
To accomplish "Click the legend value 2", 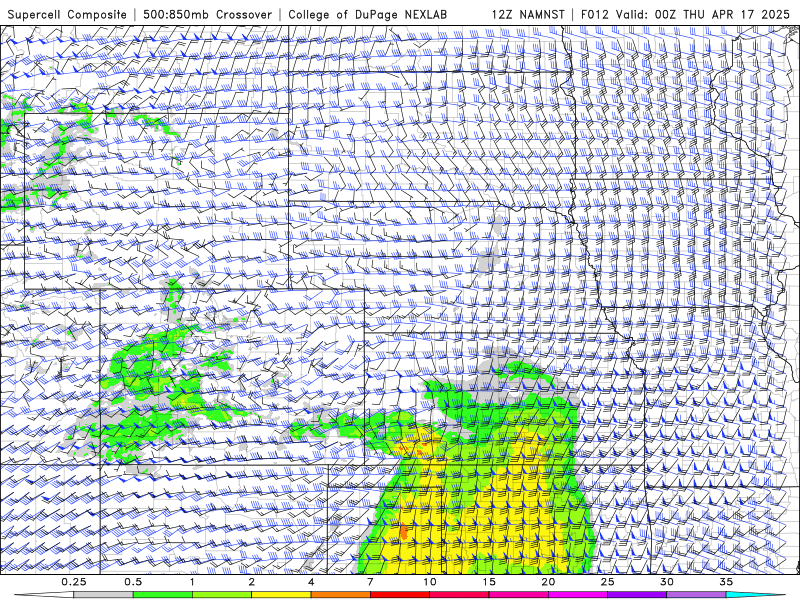I will [x=252, y=582].
